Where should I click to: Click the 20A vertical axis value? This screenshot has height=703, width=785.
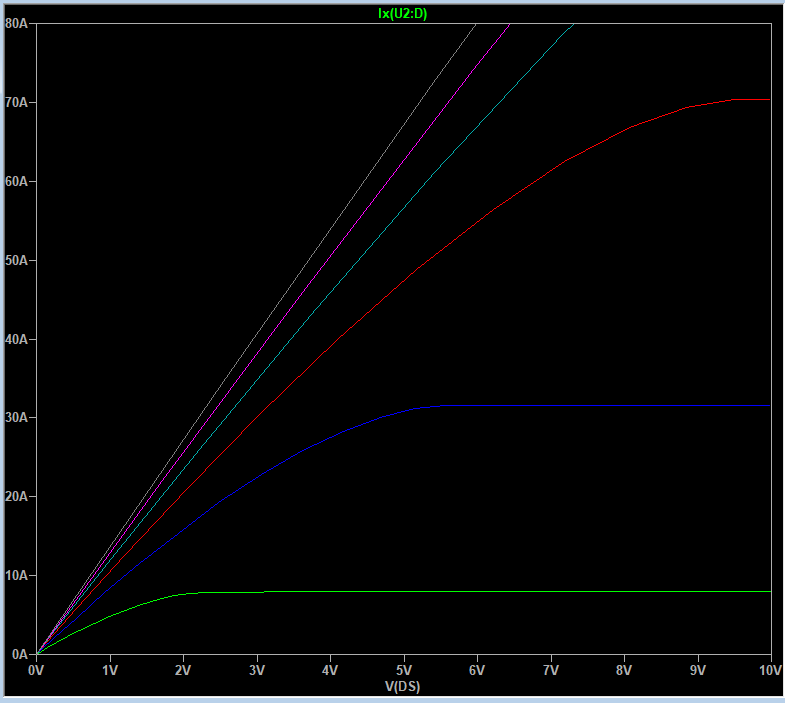pos(16,496)
